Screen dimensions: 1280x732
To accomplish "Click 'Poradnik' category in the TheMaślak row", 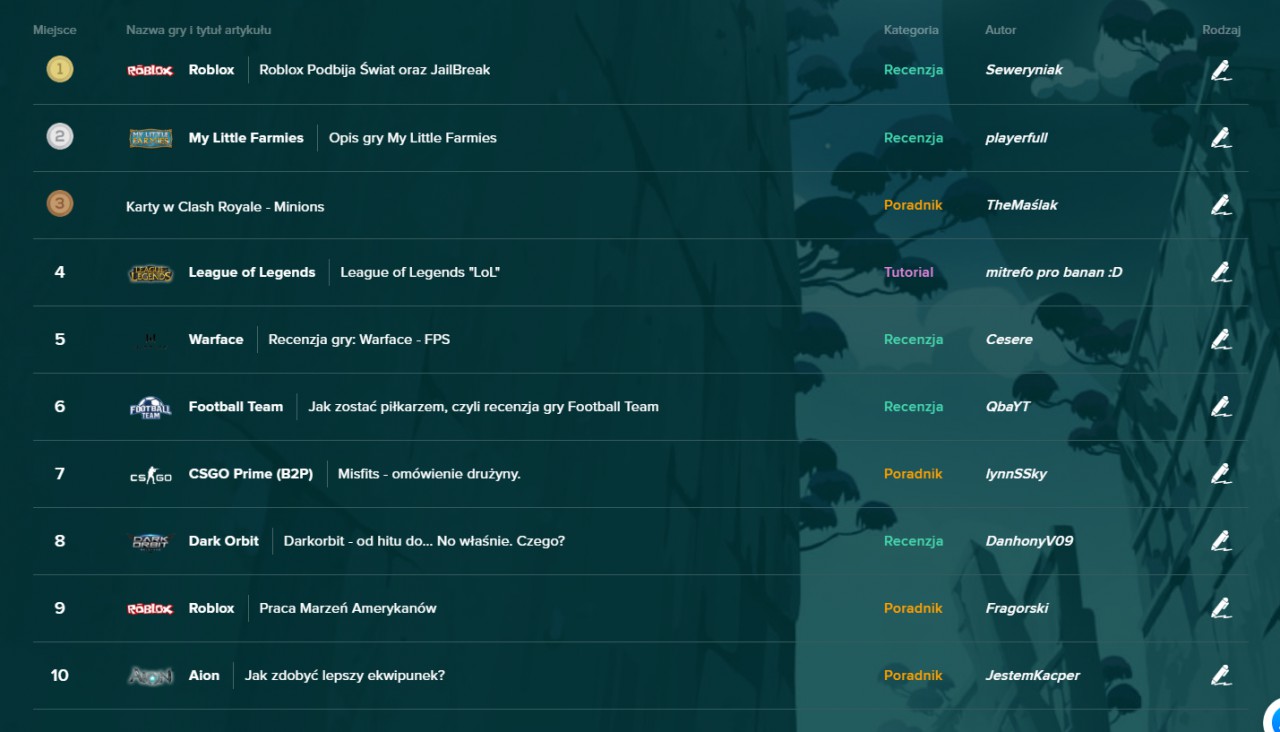I will pos(913,205).
